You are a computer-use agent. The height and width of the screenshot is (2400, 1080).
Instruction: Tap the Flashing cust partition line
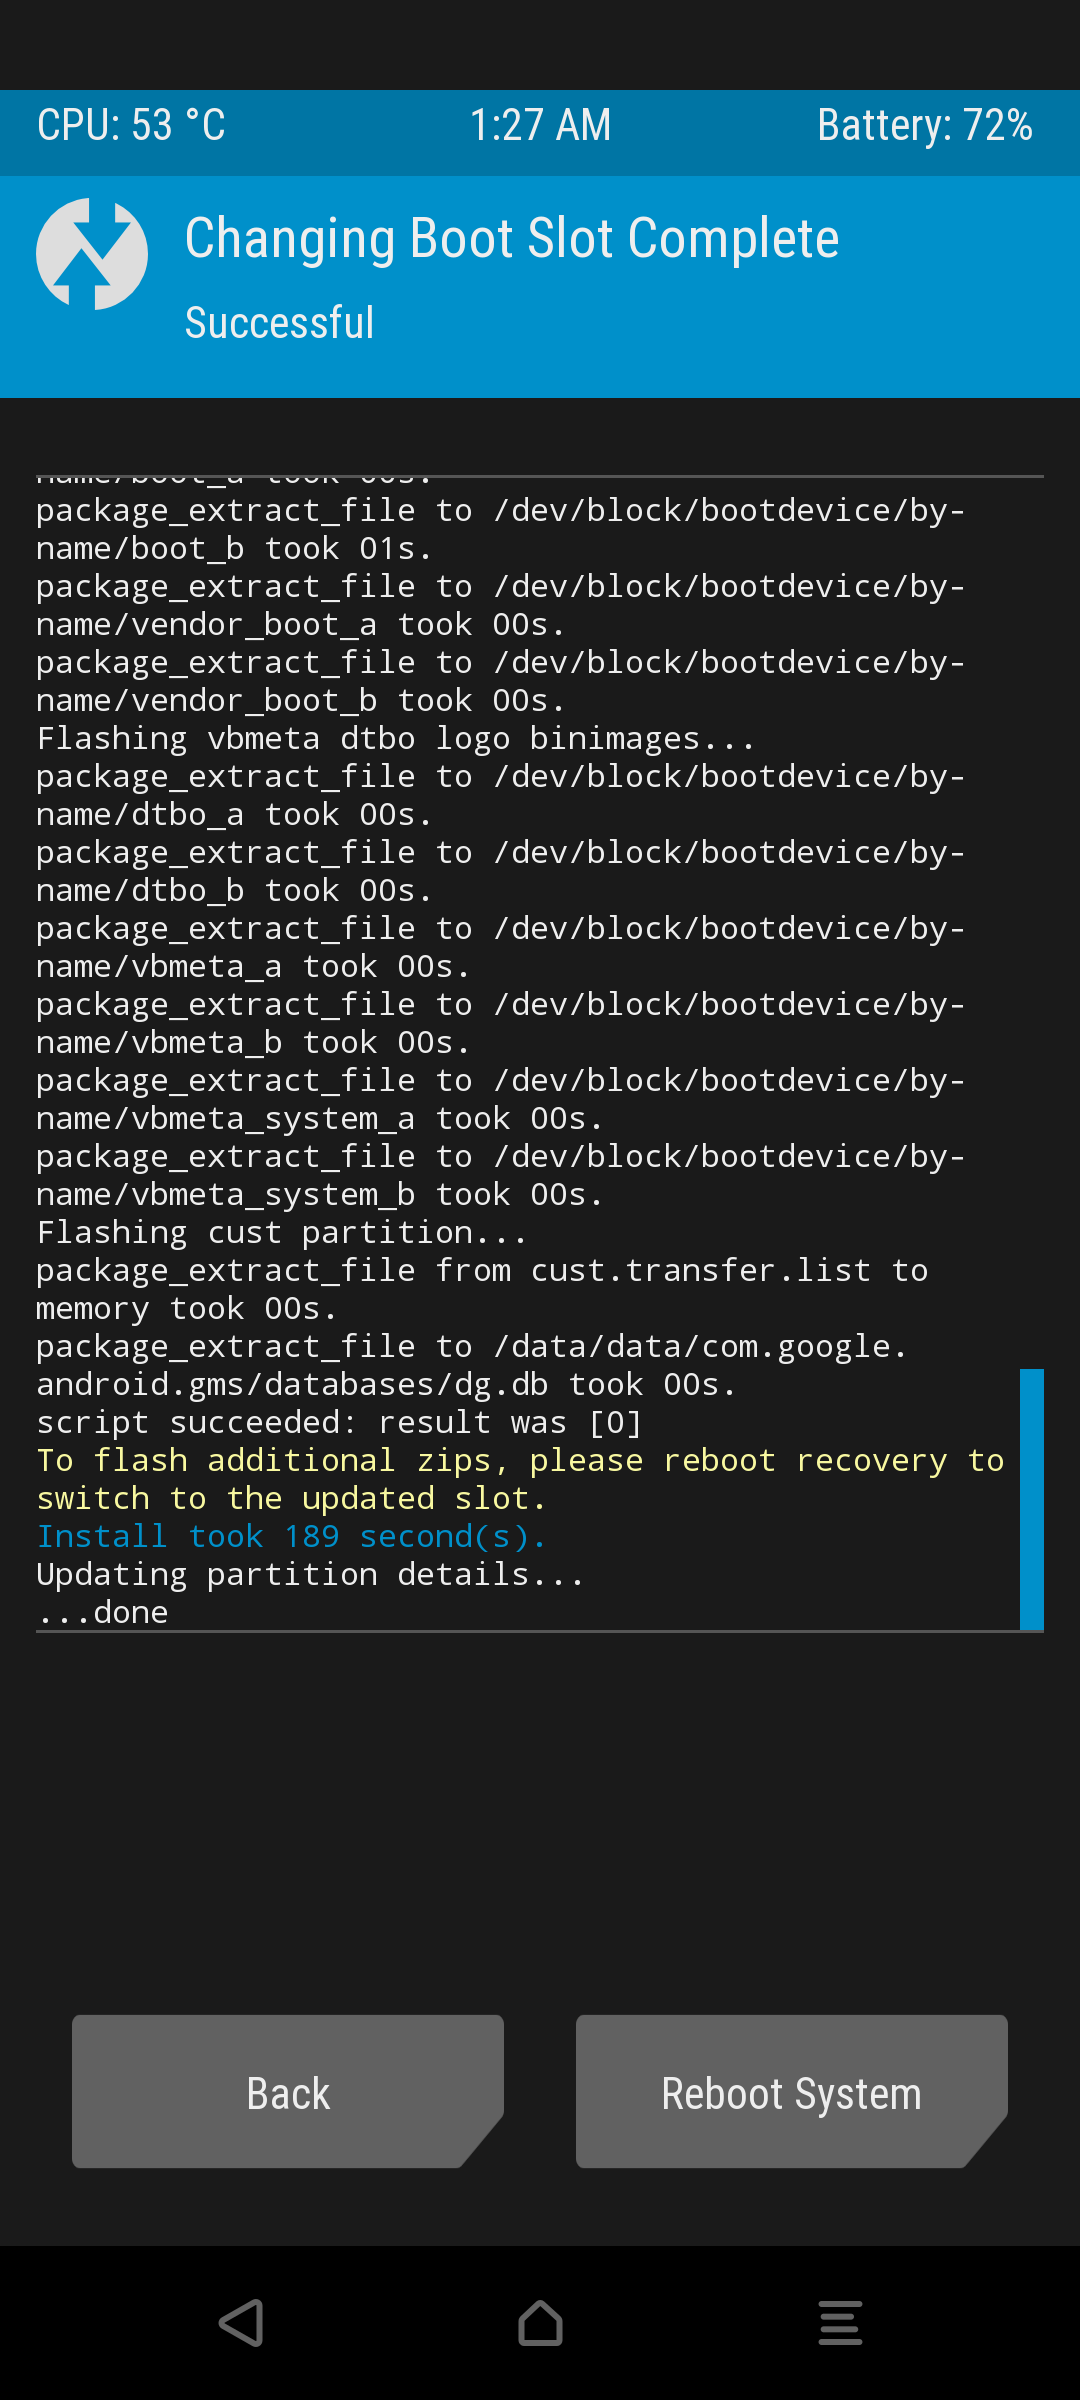281,1232
